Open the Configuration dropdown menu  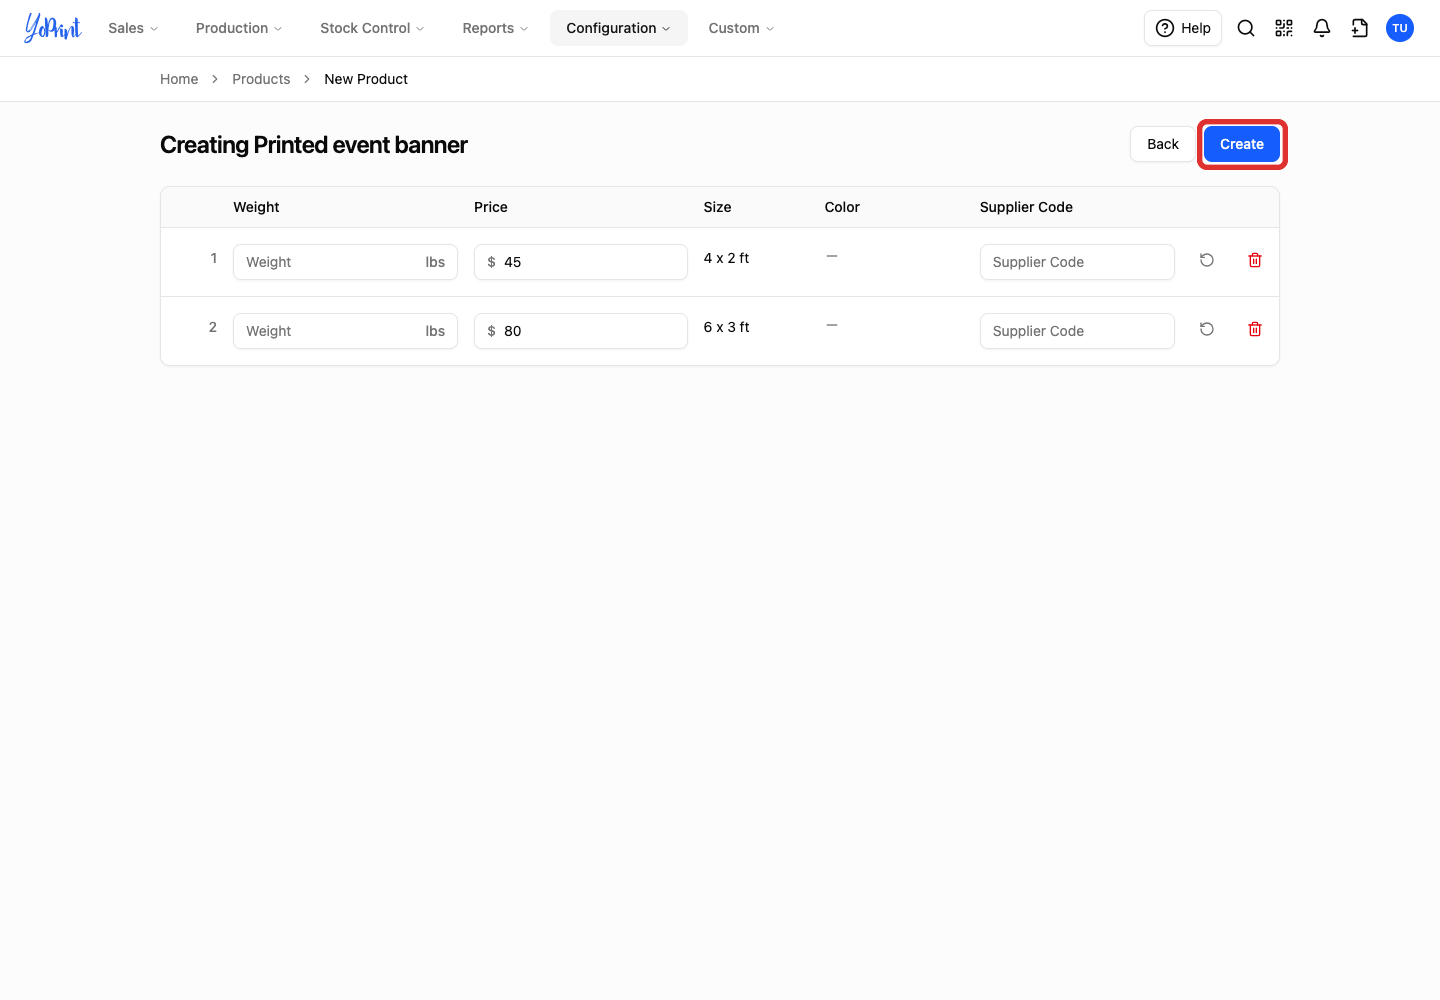pyautogui.click(x=619, y=28)
